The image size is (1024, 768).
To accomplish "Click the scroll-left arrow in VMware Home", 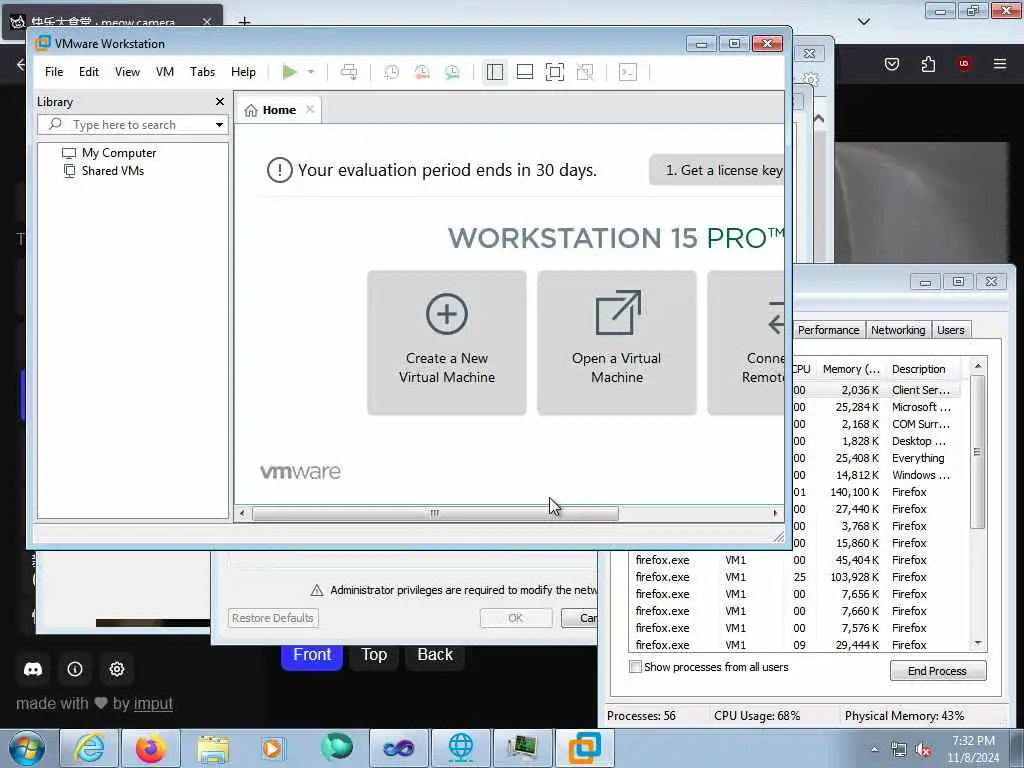I will pyautogui.click(x=242, y=513).
